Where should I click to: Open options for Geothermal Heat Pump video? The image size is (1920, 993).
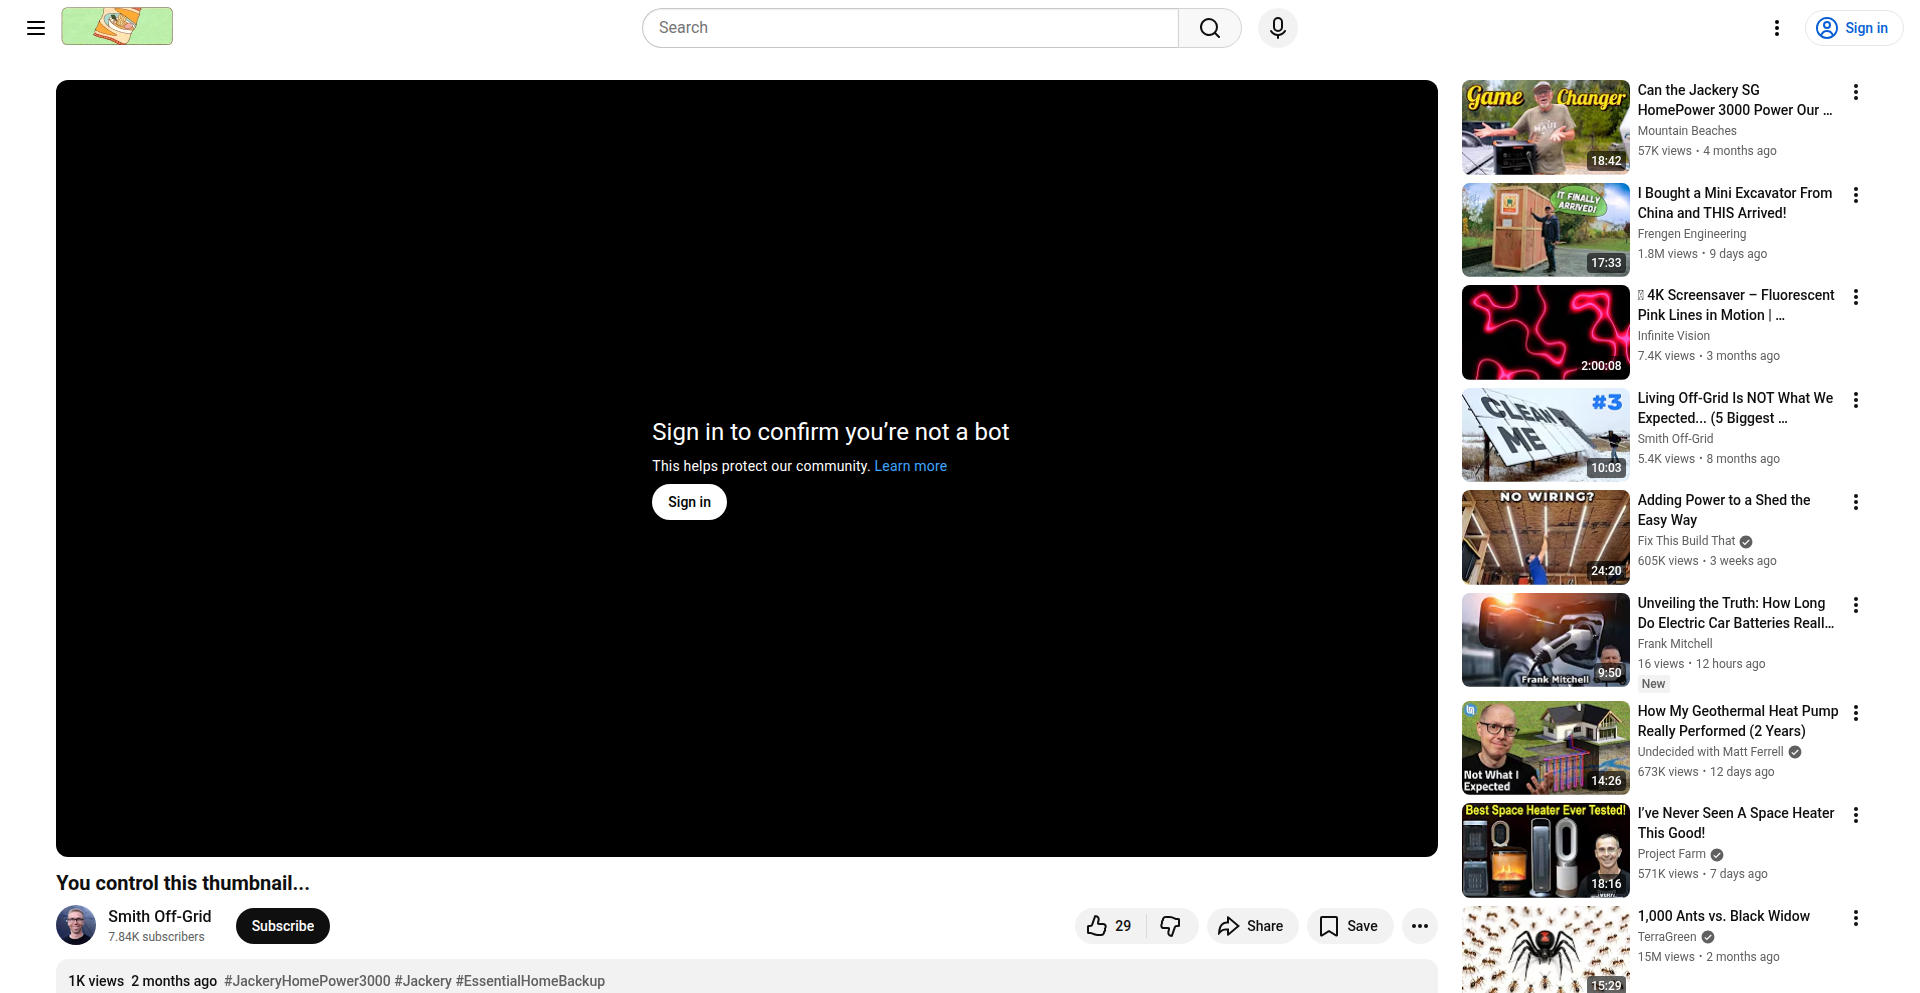pos(1856,713)
